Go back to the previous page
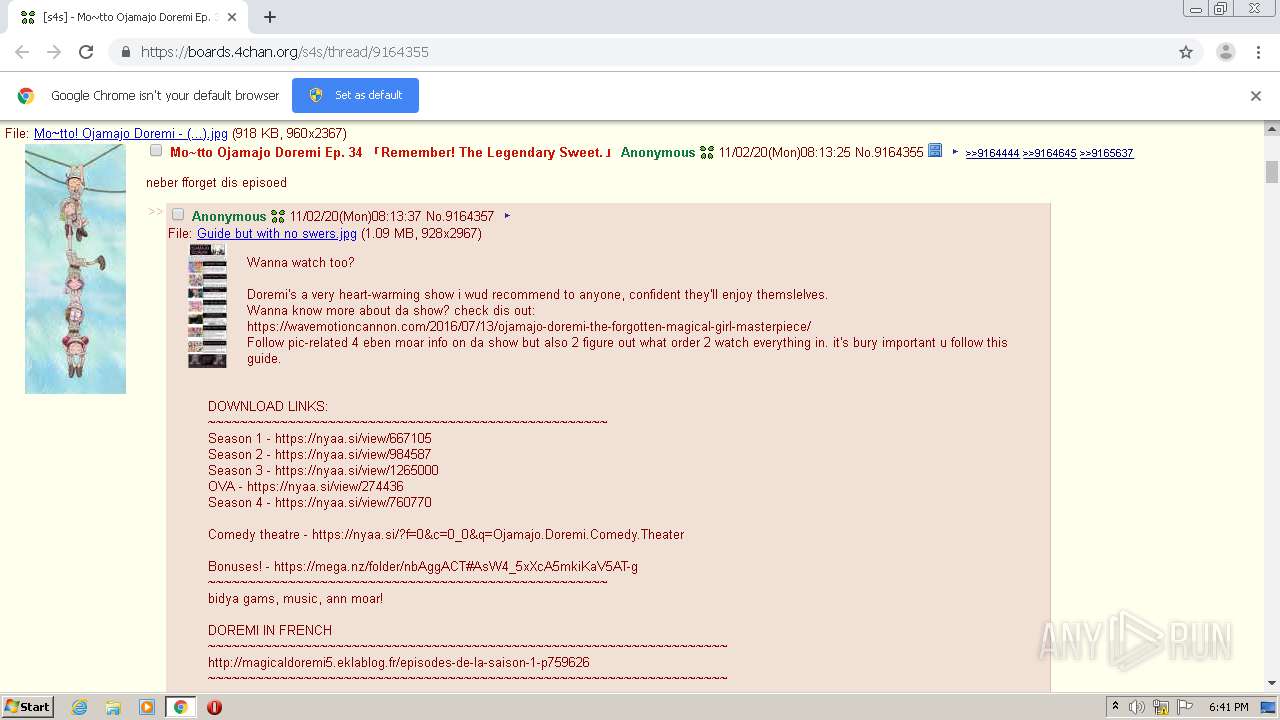 coord(22,52)
